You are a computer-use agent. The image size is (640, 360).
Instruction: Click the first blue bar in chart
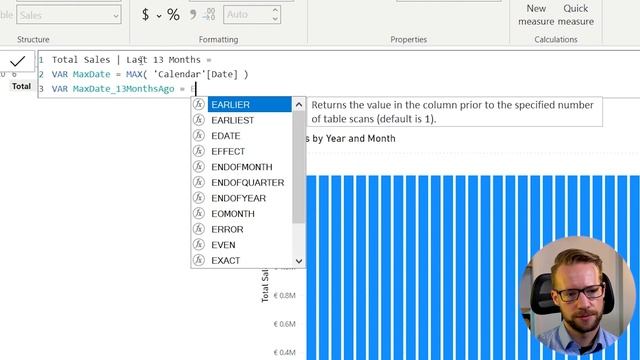[x=311, y=268]
